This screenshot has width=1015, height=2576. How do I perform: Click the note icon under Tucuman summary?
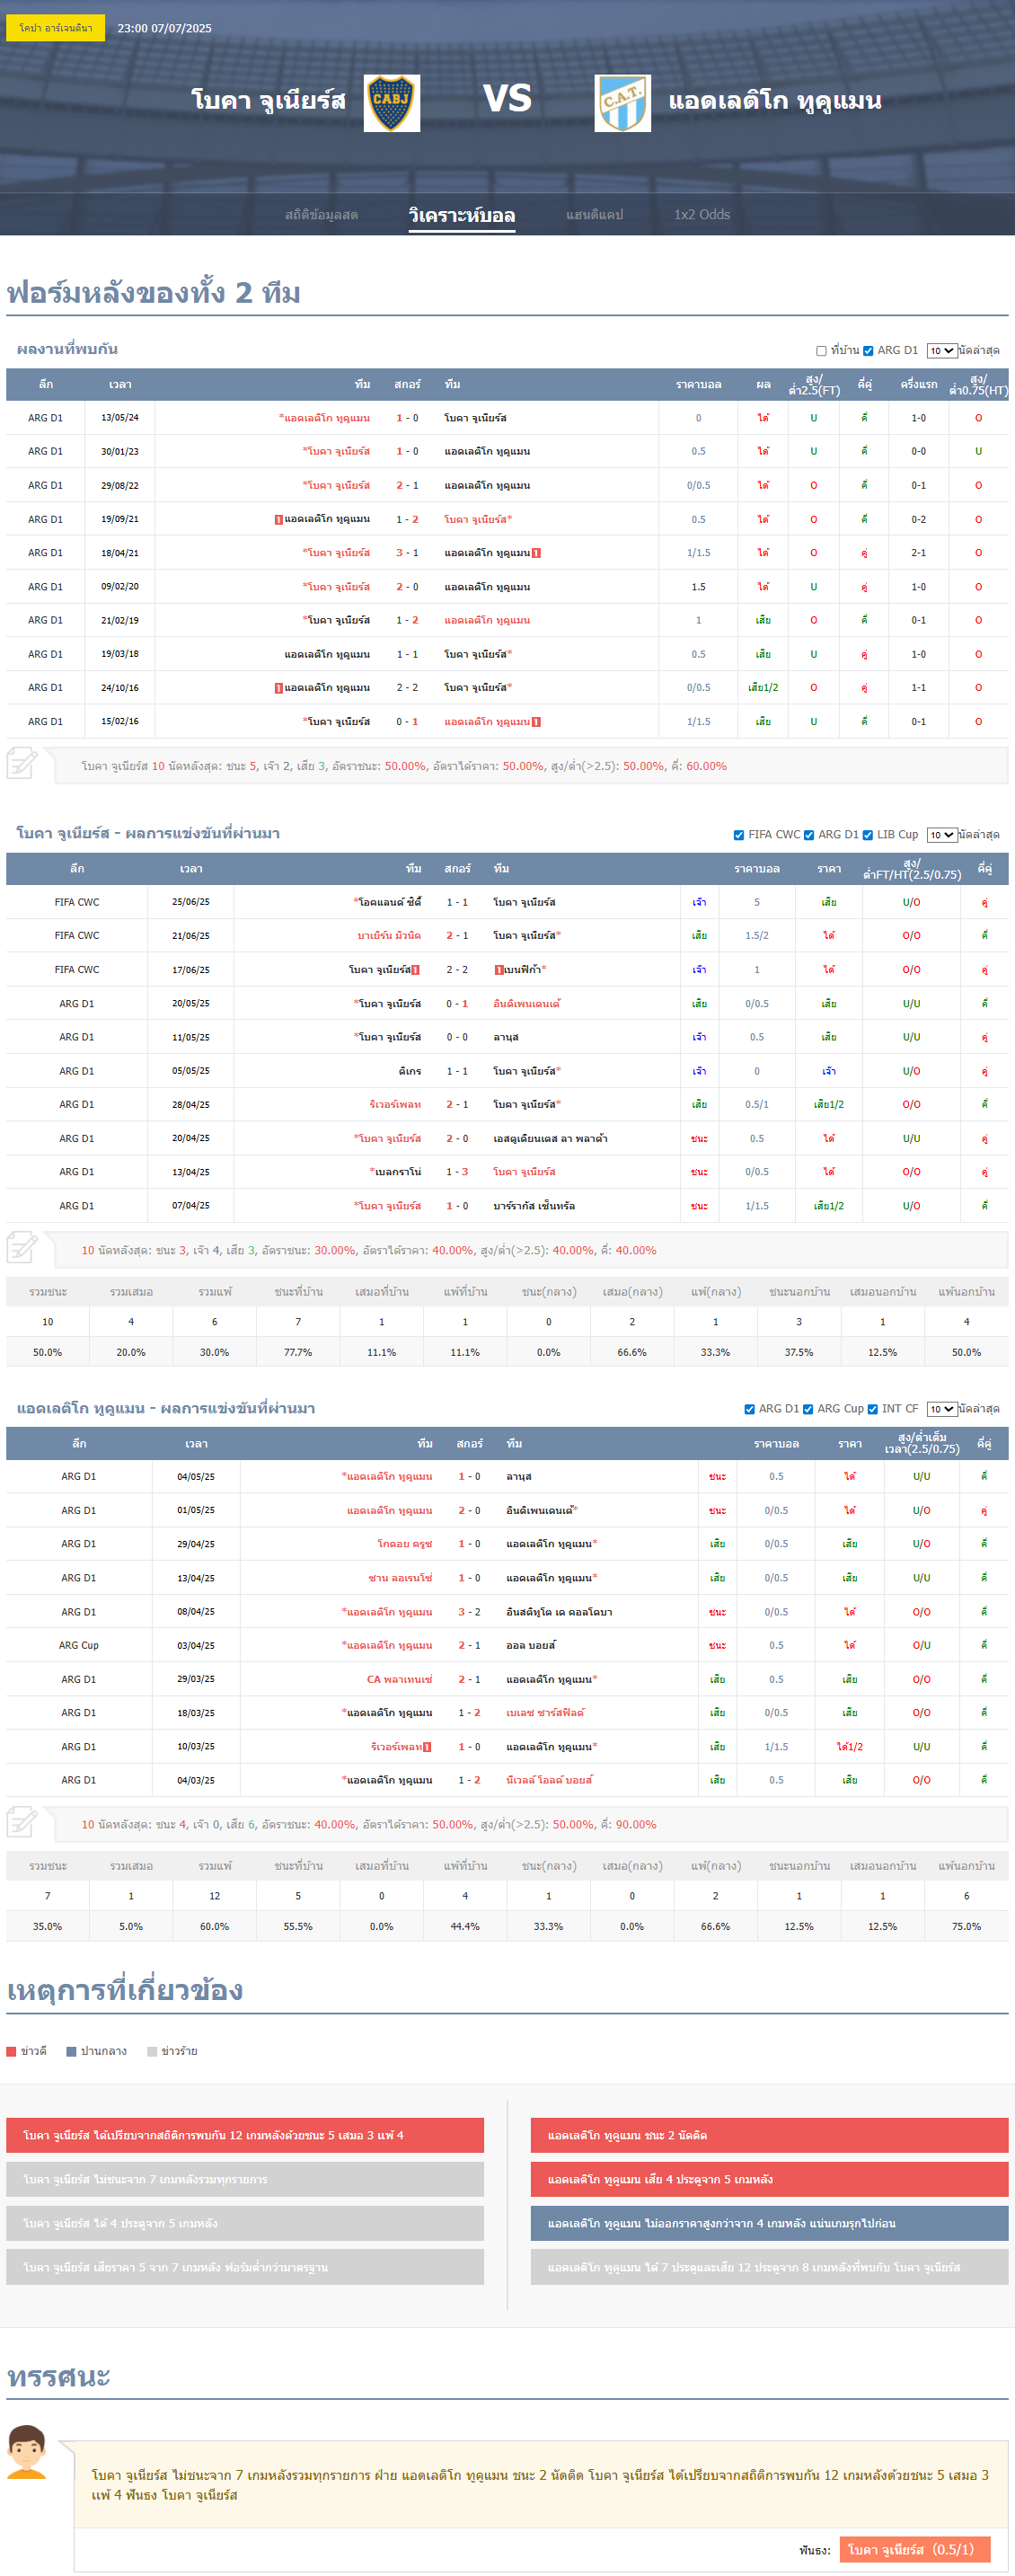click(x=22, y=1822)
